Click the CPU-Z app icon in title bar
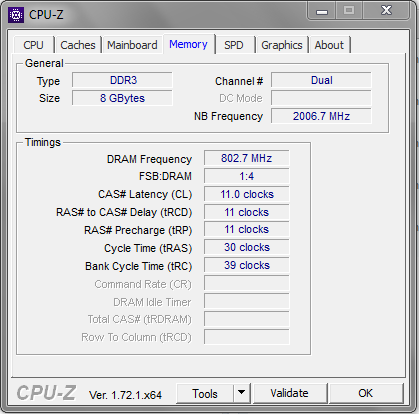 tap(16, 15)
